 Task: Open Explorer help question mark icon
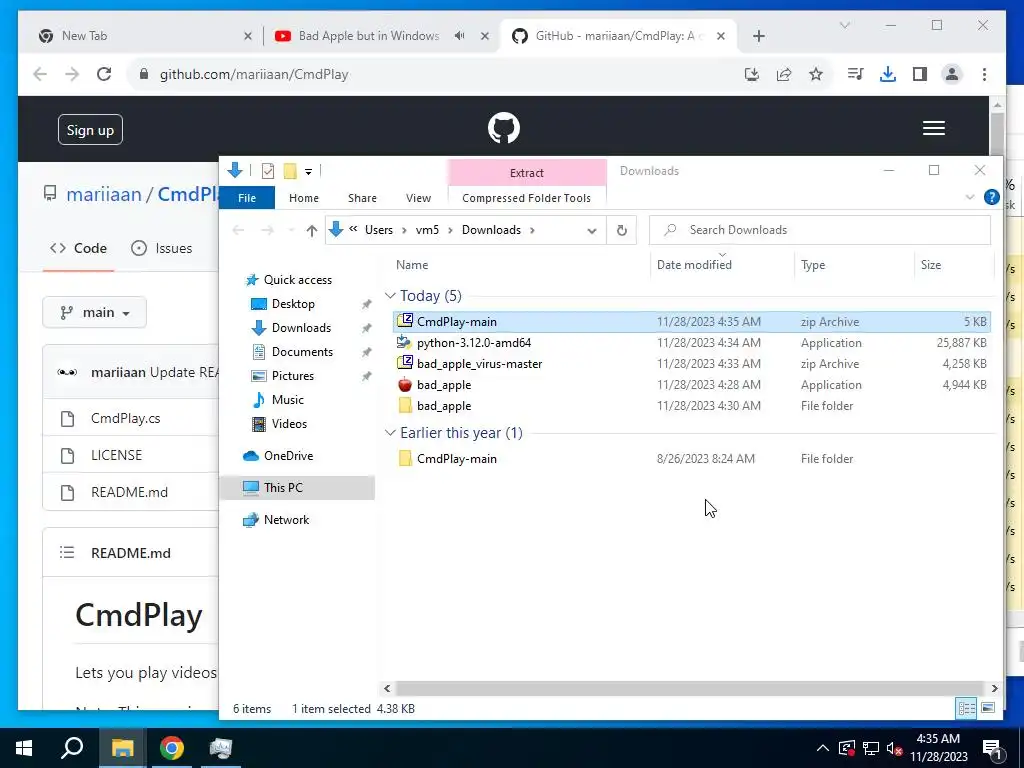pos(991,197)
